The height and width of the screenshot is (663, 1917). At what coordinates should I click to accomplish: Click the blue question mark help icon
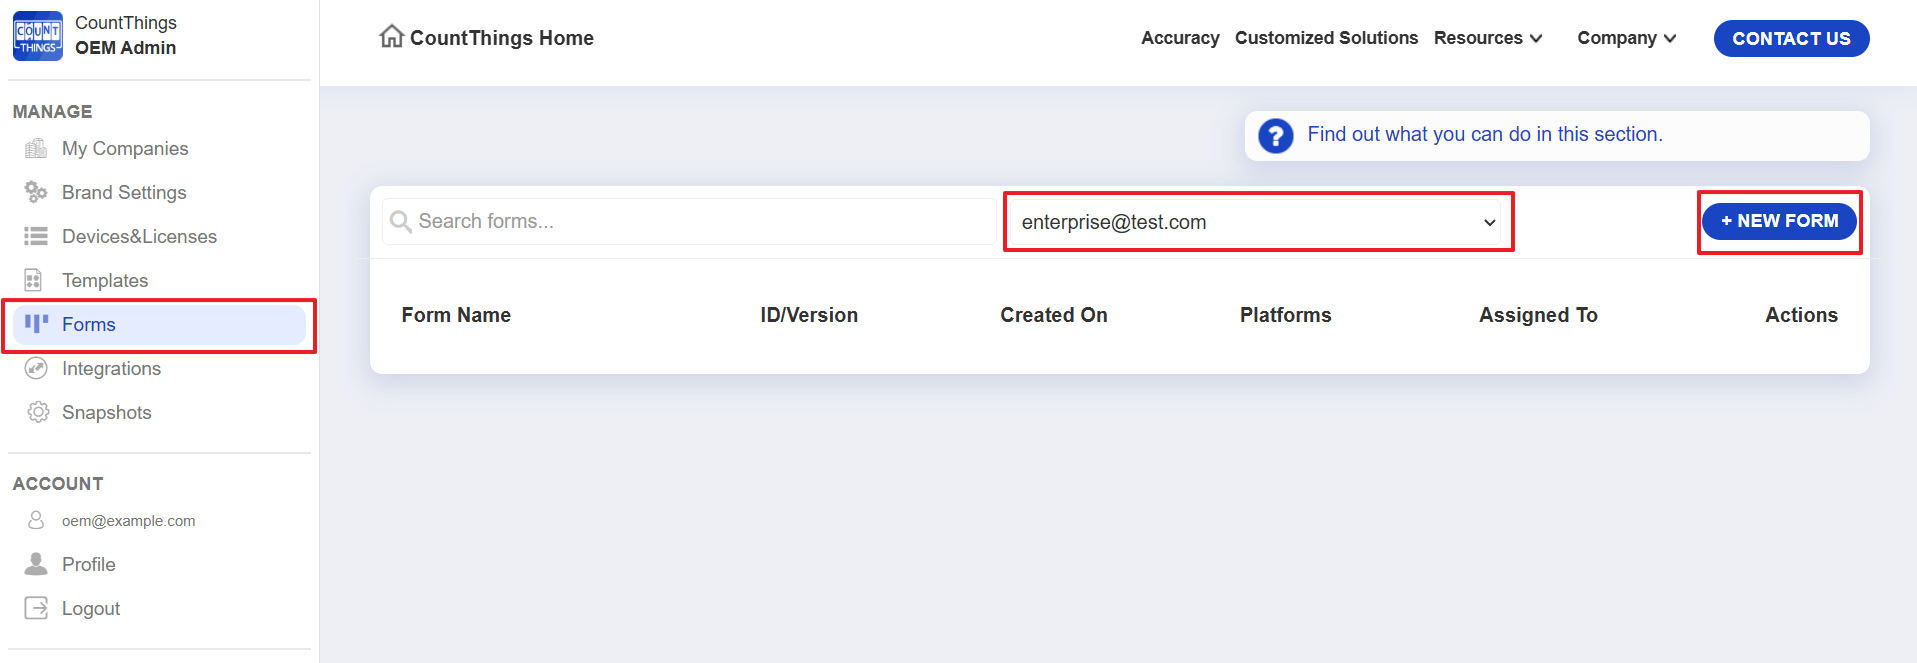pos(1275,135)
